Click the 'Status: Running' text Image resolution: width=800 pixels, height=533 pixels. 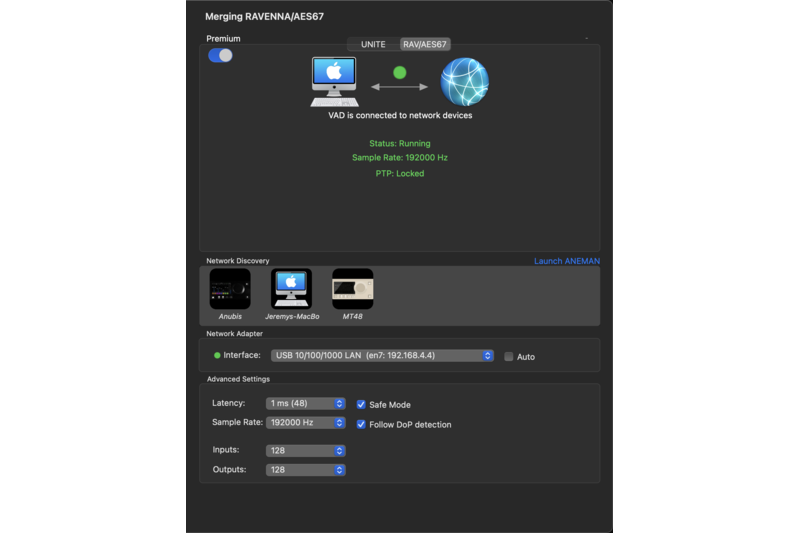coord(400,144)
